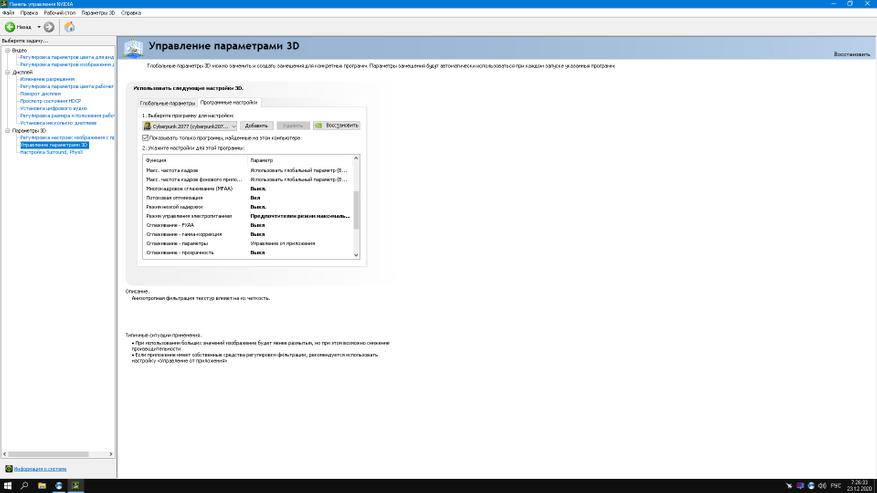Open the 'Параметры 3D' menu

point(99,12)
